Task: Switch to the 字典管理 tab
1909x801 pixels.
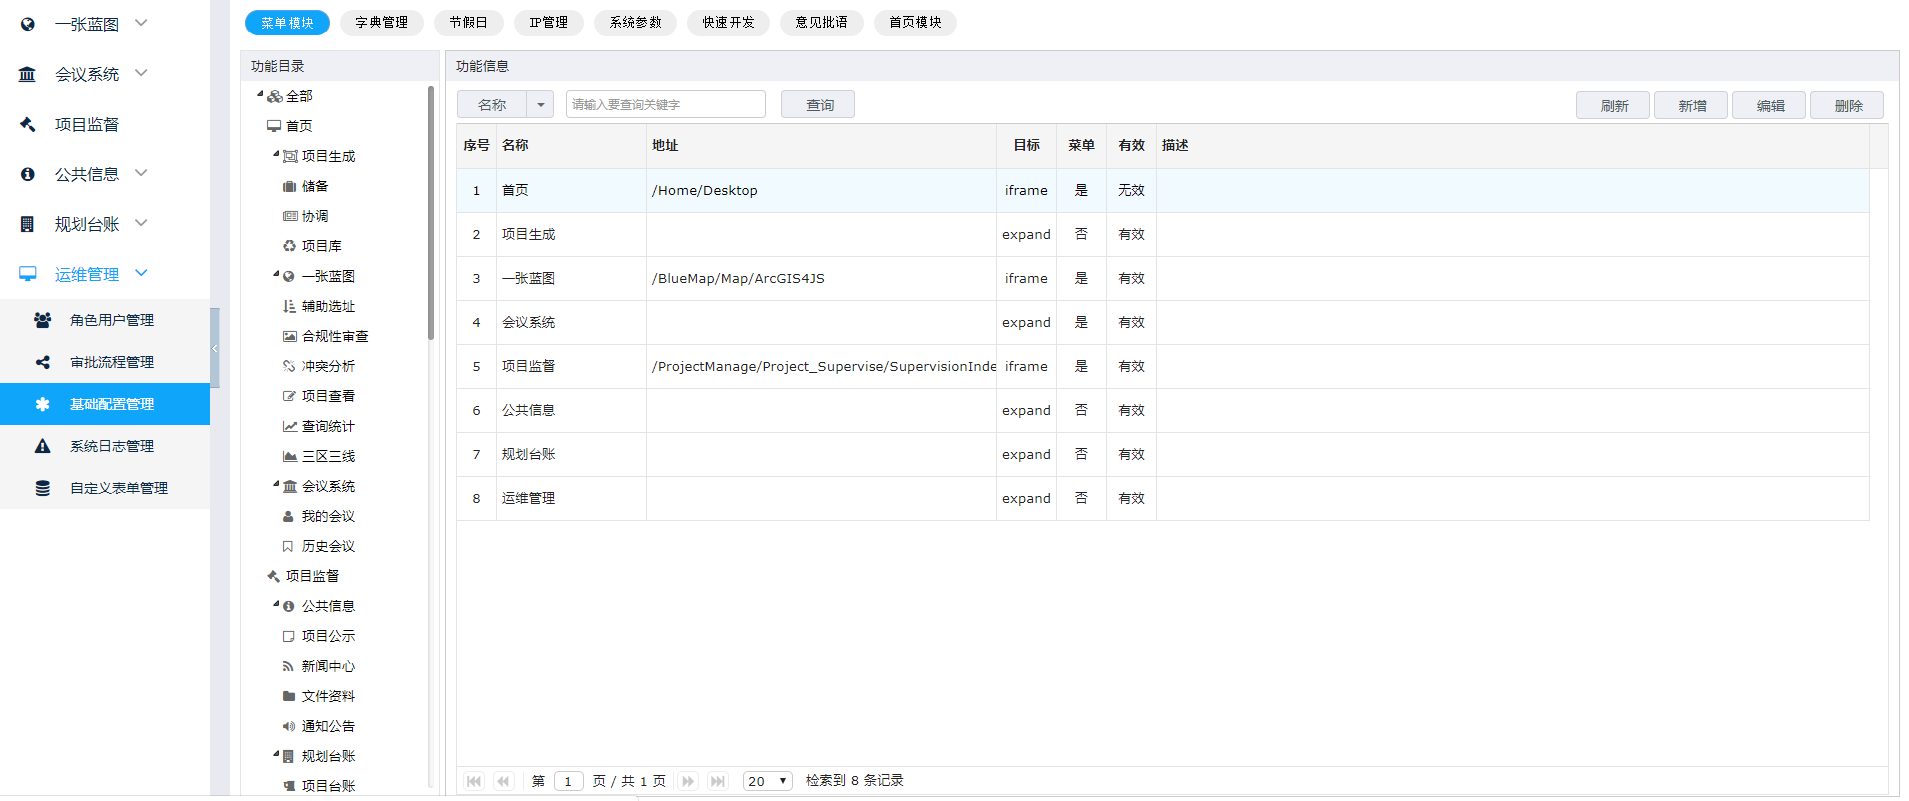Action: [381, 22]
